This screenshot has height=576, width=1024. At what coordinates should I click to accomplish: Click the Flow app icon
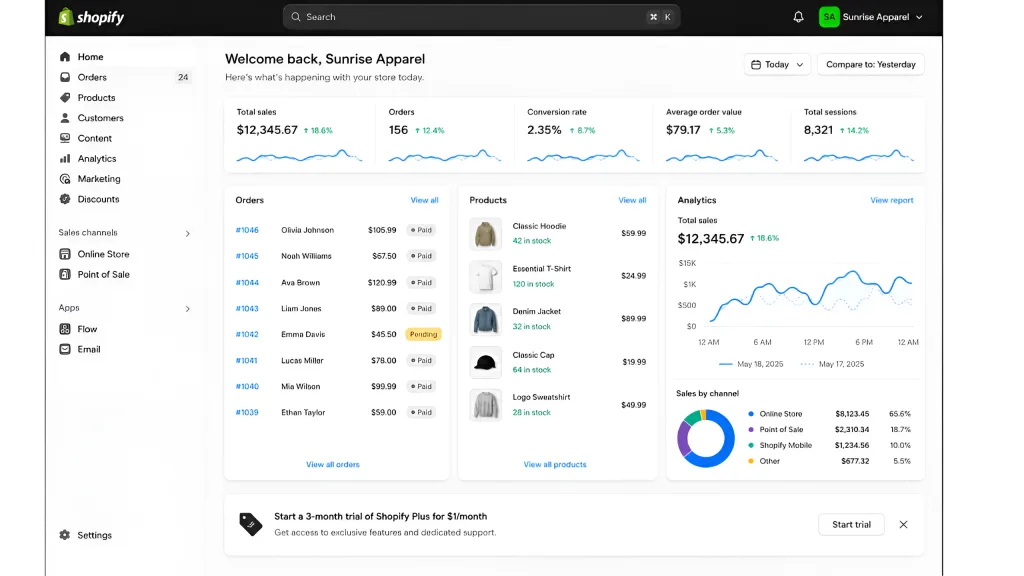point(65,328)
